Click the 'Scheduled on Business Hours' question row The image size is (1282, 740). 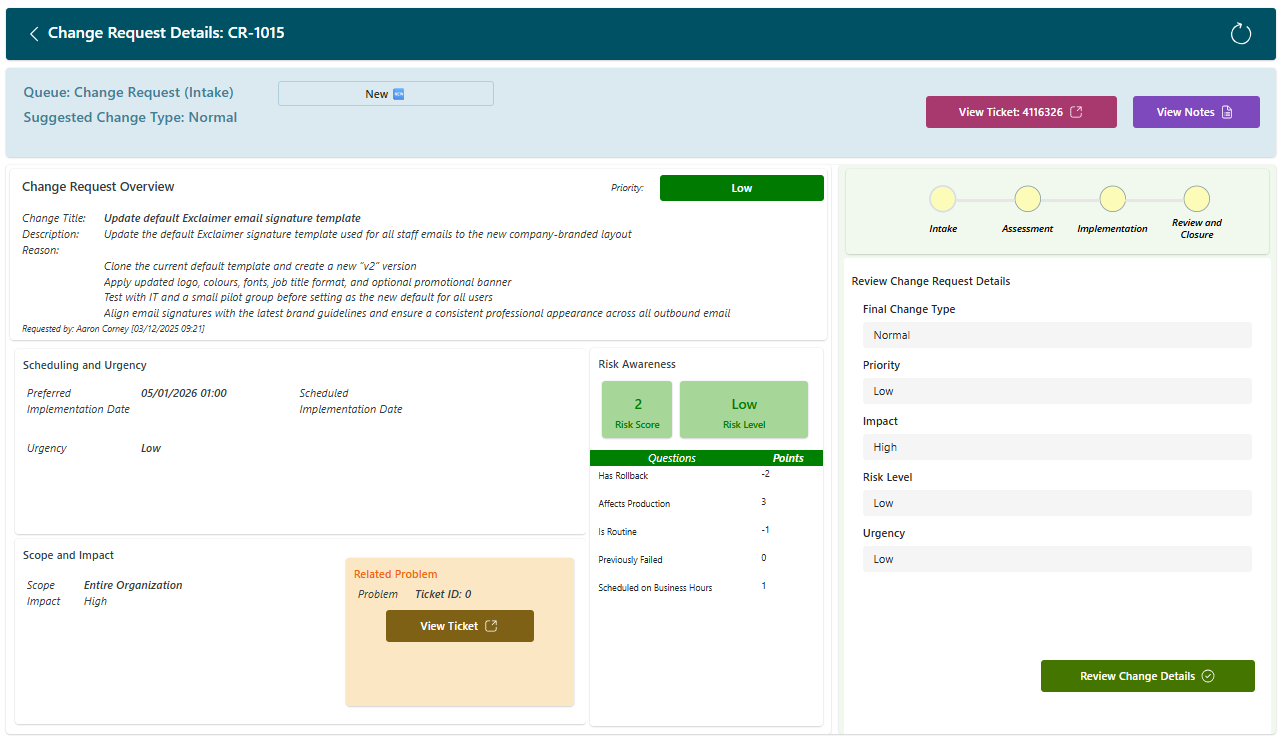(706, 587)
